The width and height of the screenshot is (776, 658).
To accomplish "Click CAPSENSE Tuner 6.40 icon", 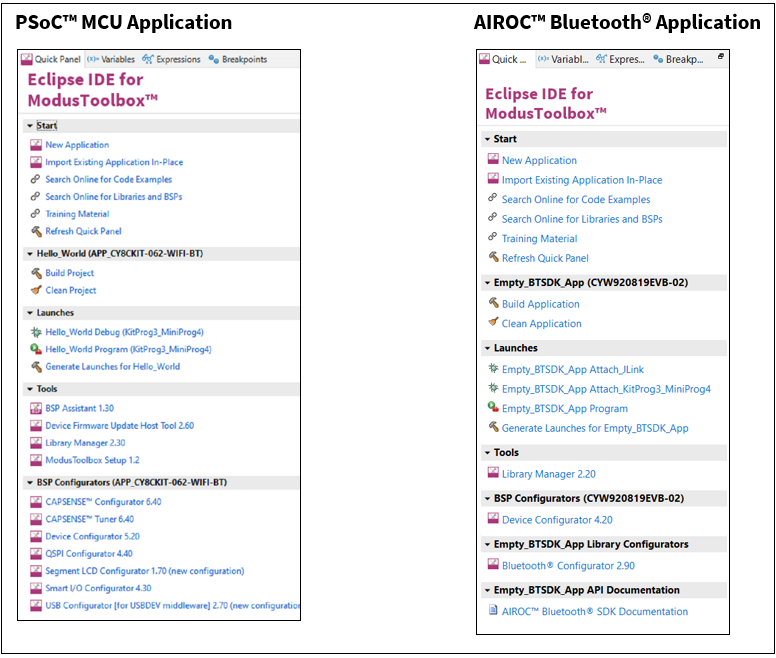I will click(36, 519).
